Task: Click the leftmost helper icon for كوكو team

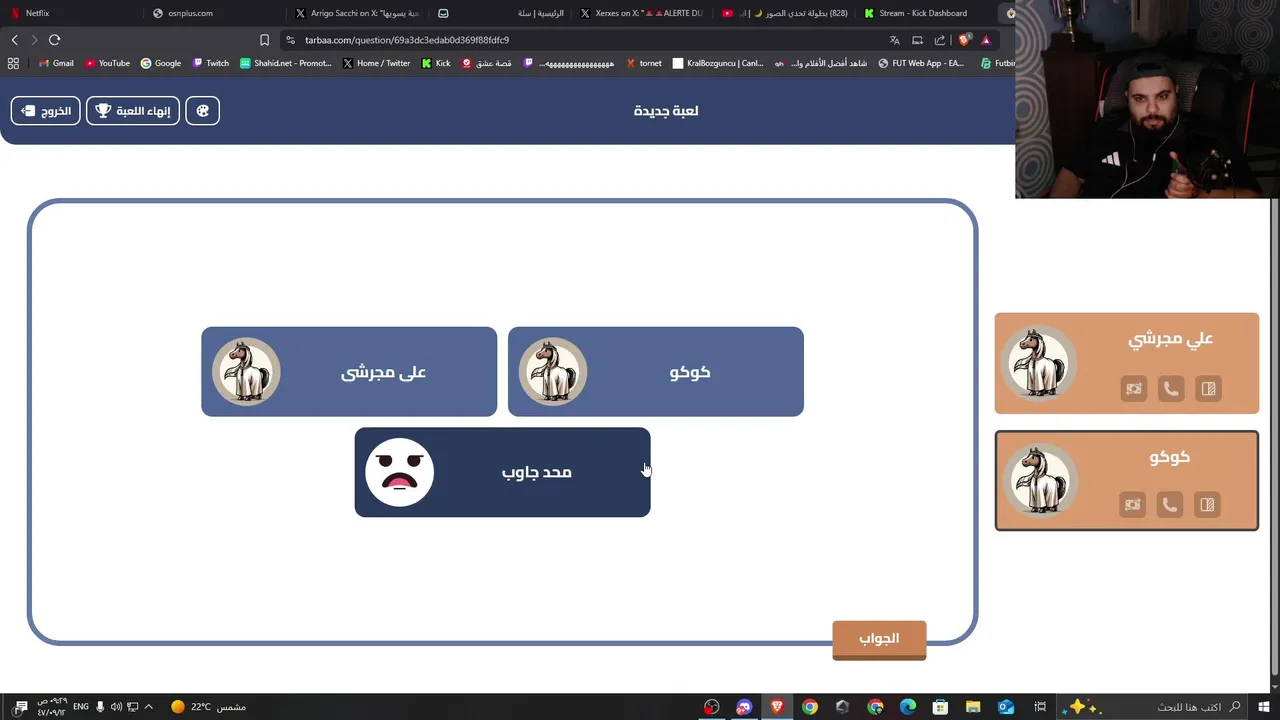Action: click(1132, 505)
